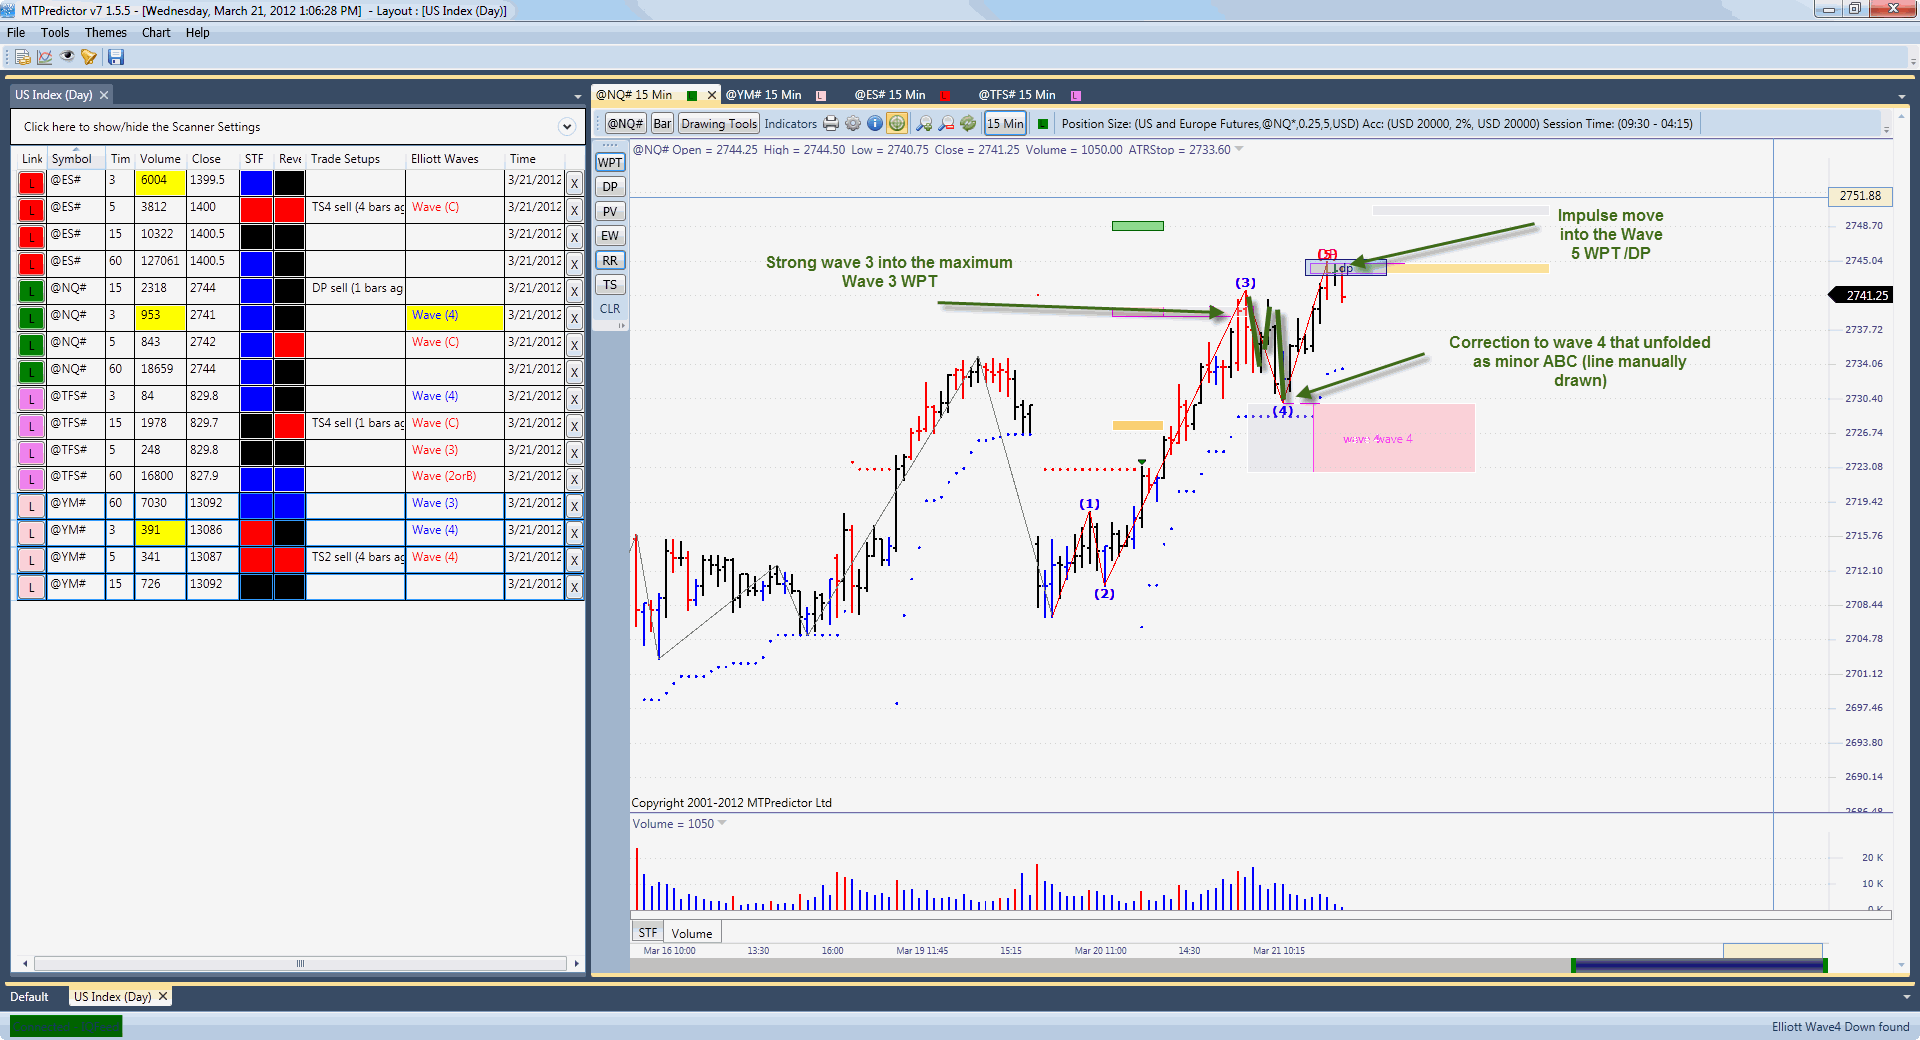Remove the @TFS# 60 row with X
Screen dimensions: 1920x1040
point(574,479)
